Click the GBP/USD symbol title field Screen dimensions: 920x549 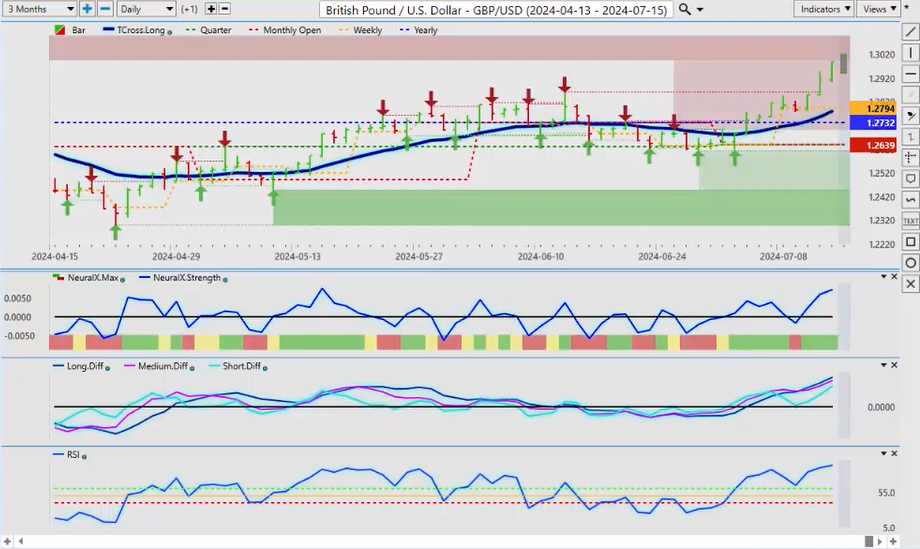click(x=496, y=9)
